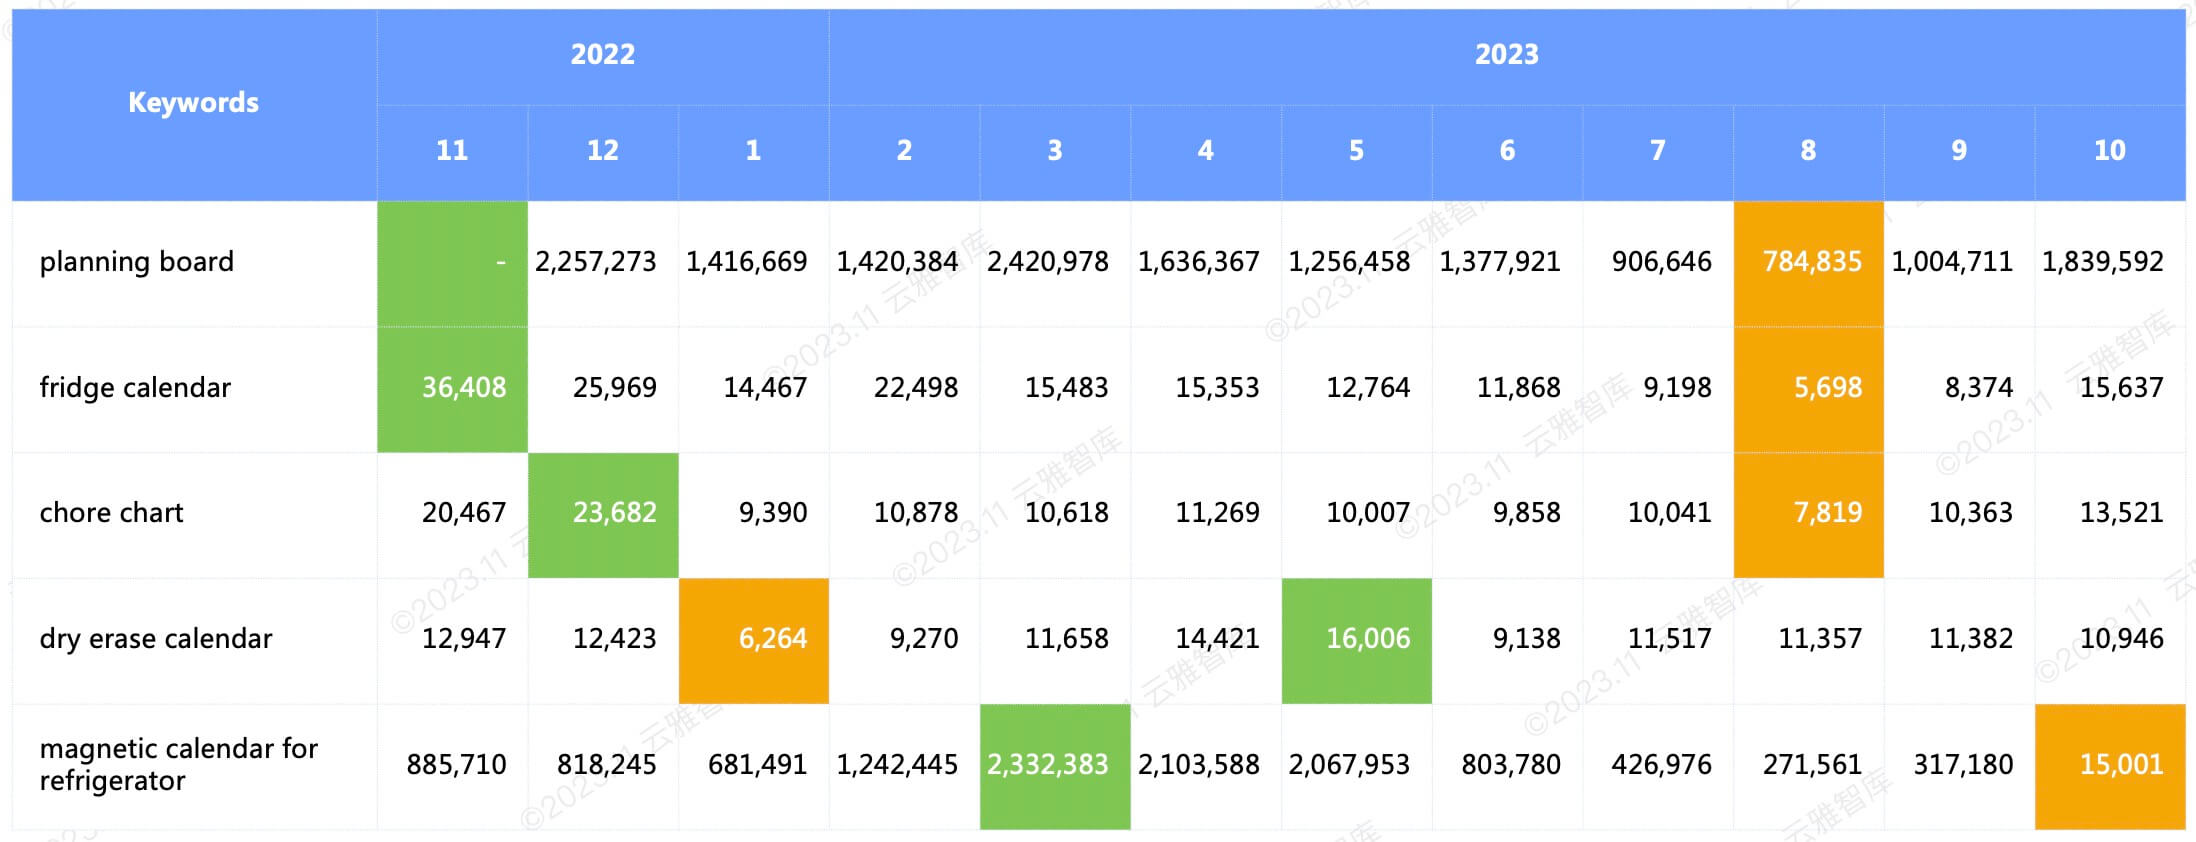
Task: Select the empty green dash cell for planning board
Action: (453, 262)
